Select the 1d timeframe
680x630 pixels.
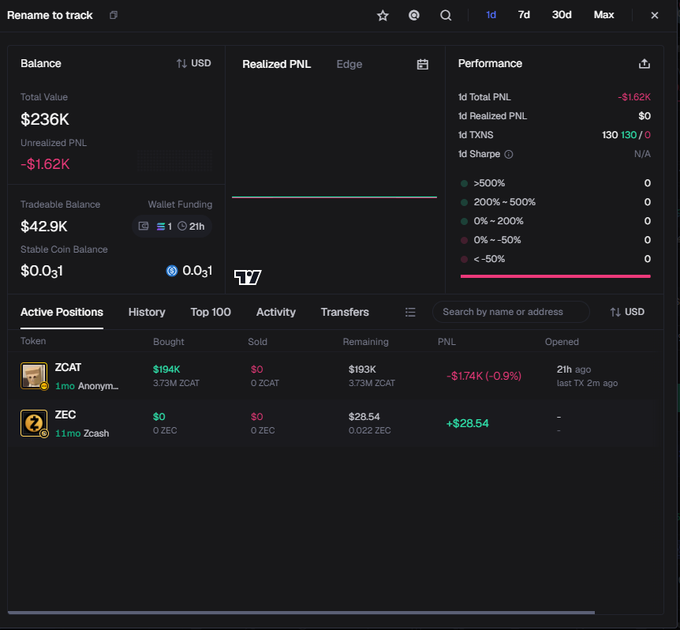point(491,15)
